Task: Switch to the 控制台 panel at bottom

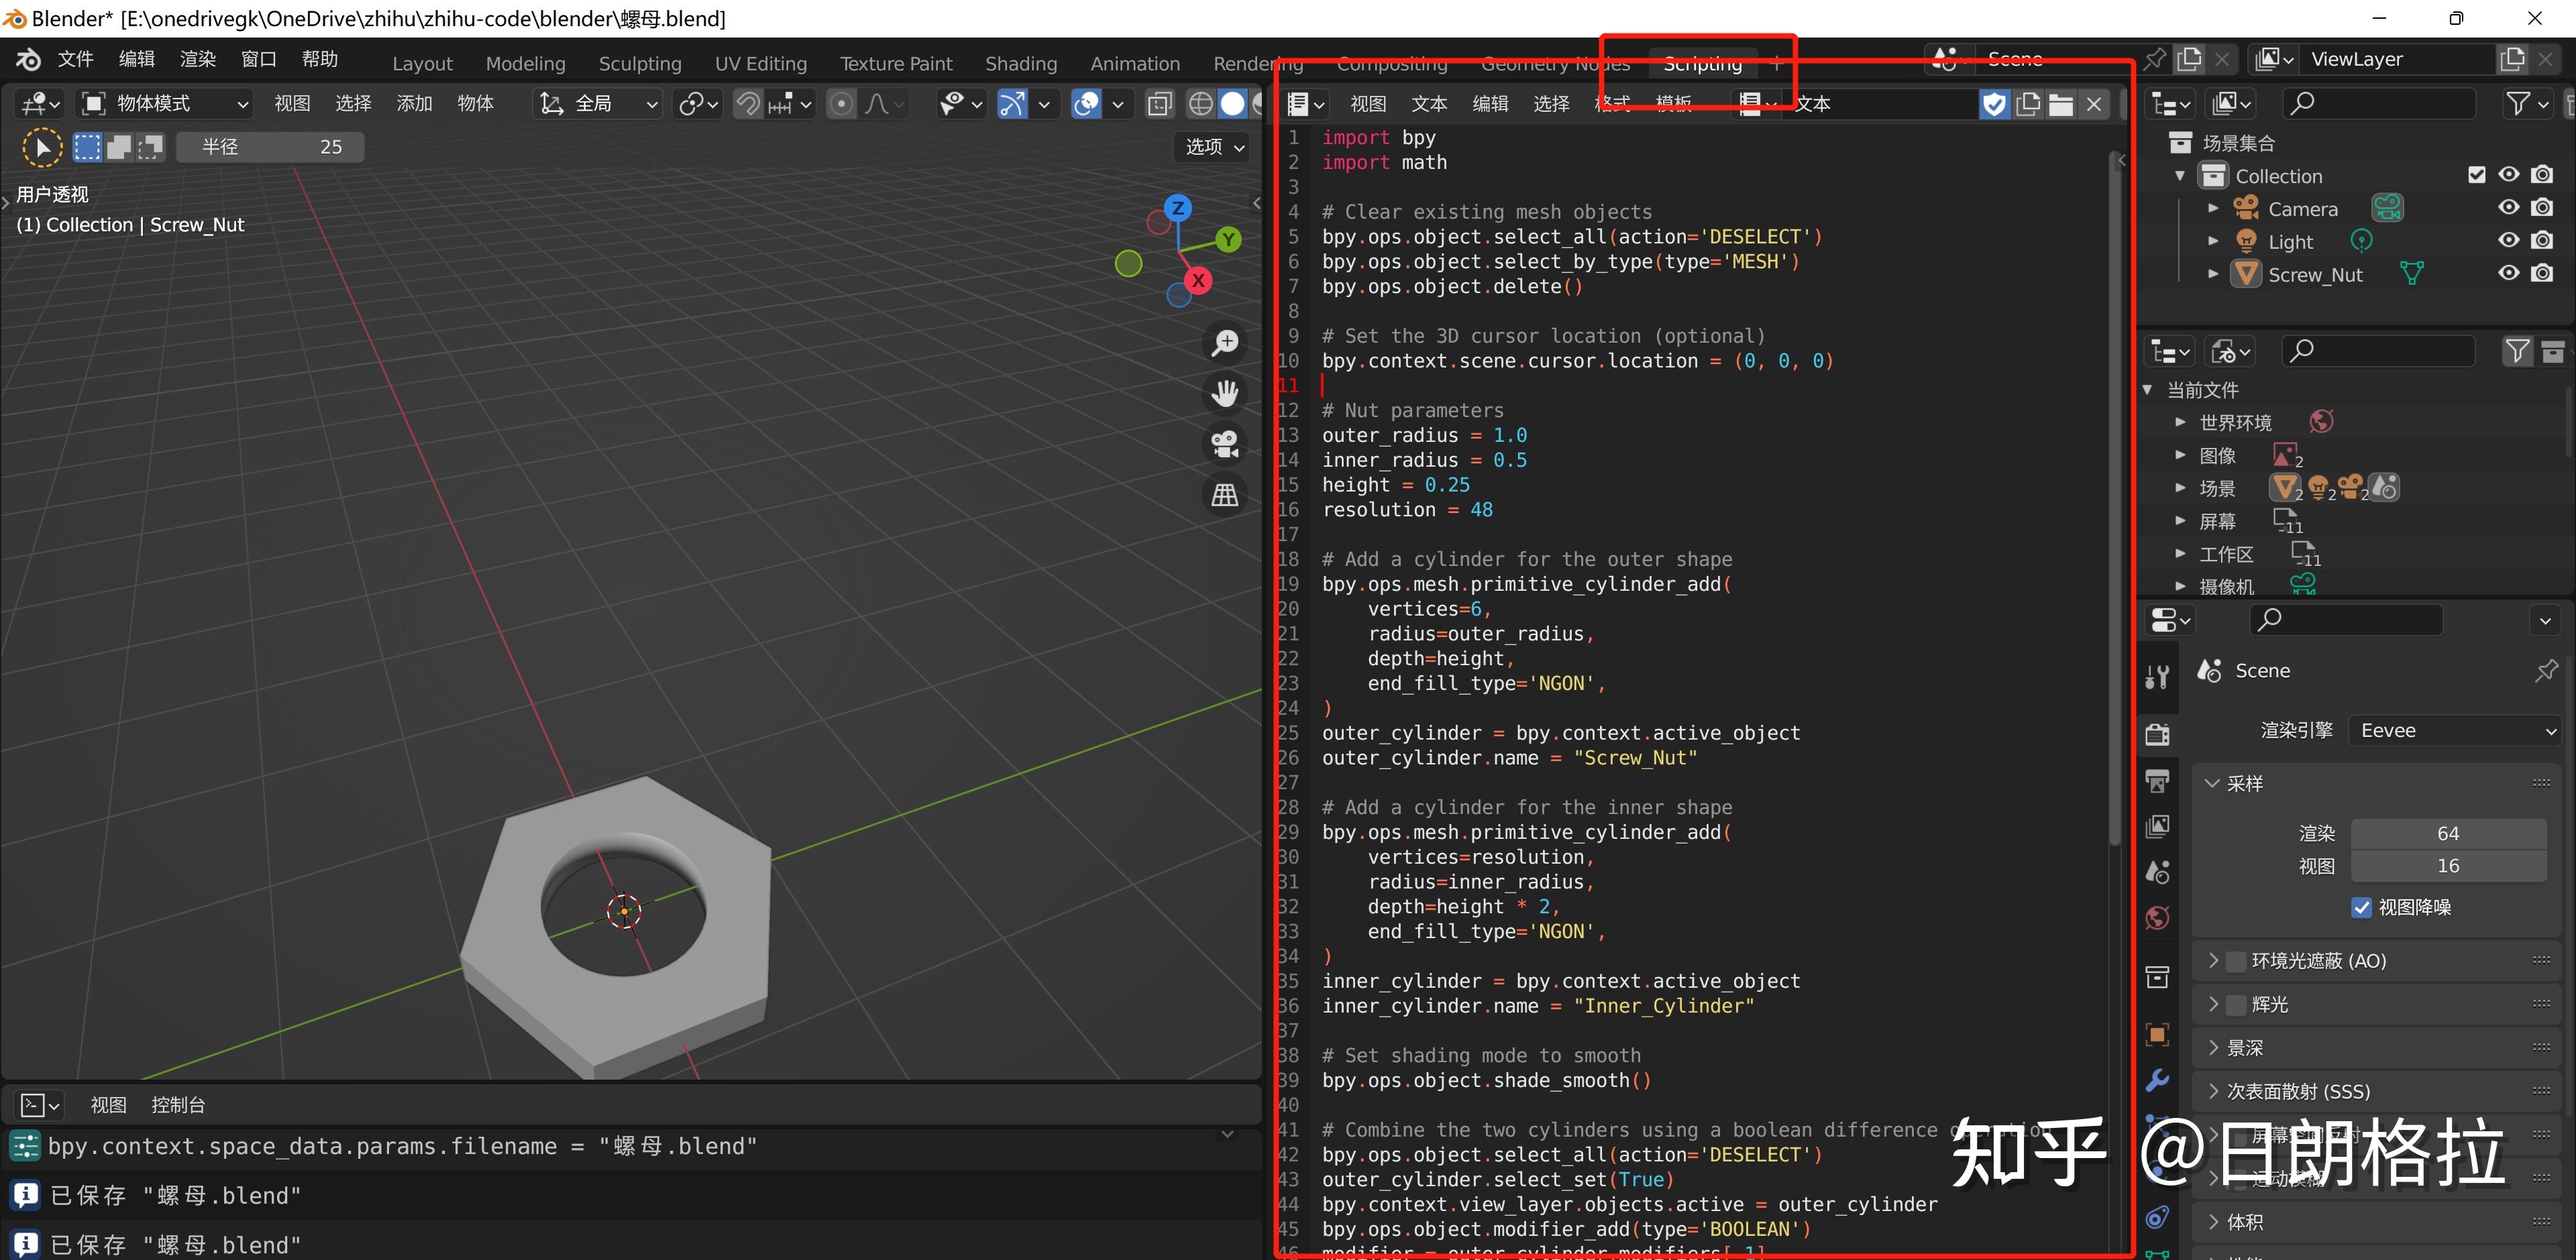Action: (x=178, y=1104)
